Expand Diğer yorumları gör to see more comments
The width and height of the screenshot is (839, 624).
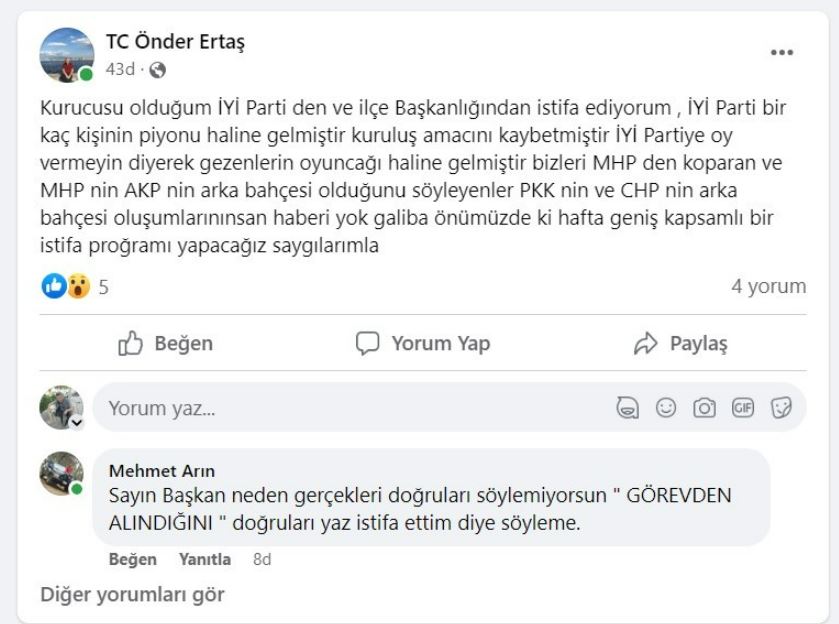[x=132, y=594]
